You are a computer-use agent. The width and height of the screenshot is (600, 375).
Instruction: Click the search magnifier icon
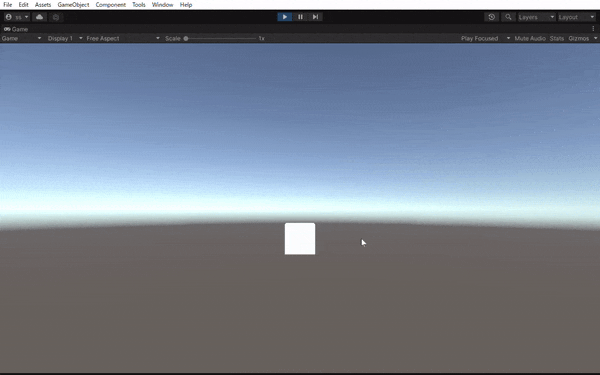(508, 17)
